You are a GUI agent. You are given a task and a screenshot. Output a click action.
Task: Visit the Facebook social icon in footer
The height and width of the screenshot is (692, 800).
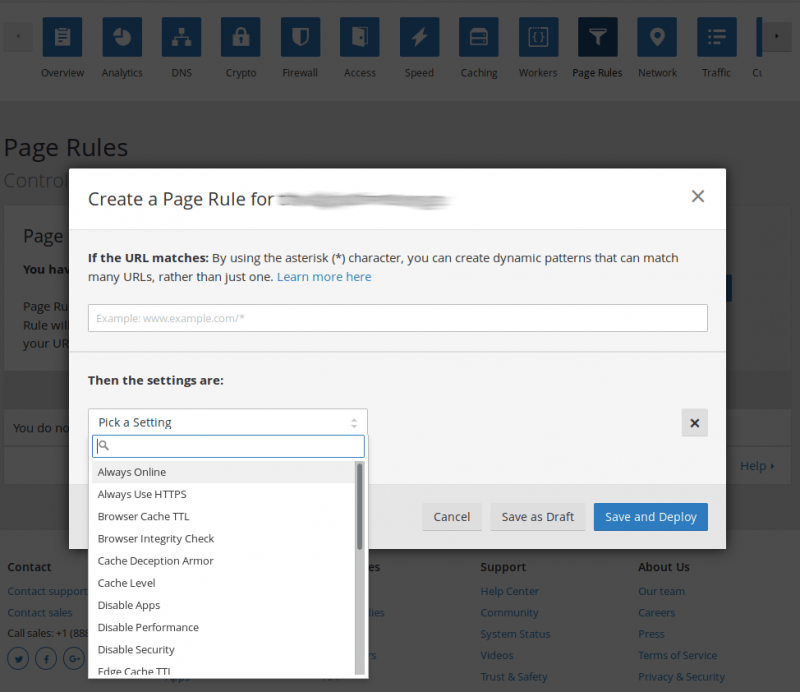[x=46, y=659]
